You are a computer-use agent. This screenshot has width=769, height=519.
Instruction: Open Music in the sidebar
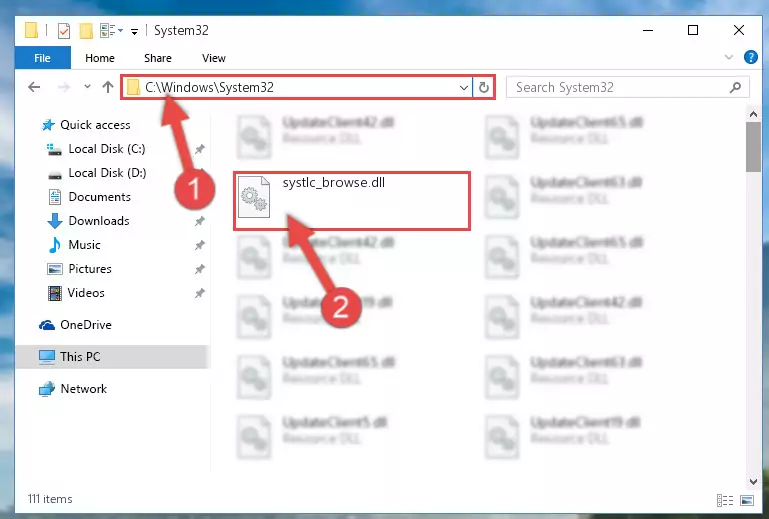pos(84,245)
